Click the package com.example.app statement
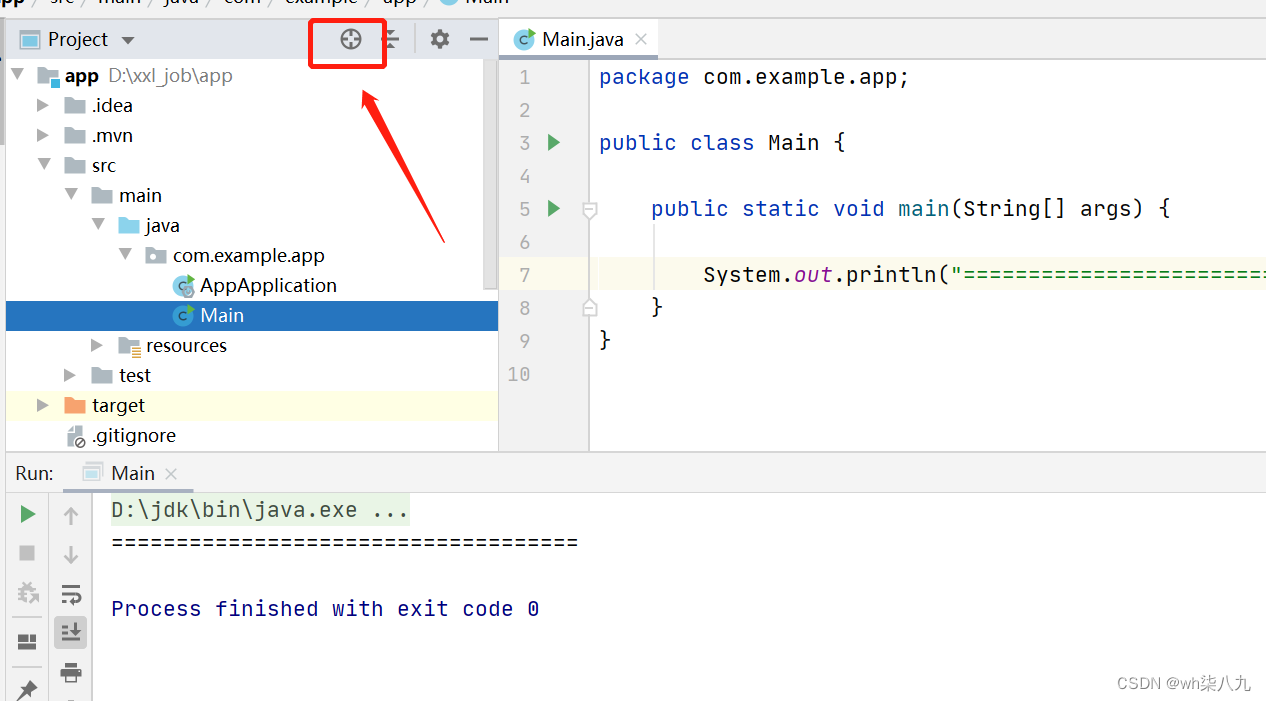 pos(754,78)
